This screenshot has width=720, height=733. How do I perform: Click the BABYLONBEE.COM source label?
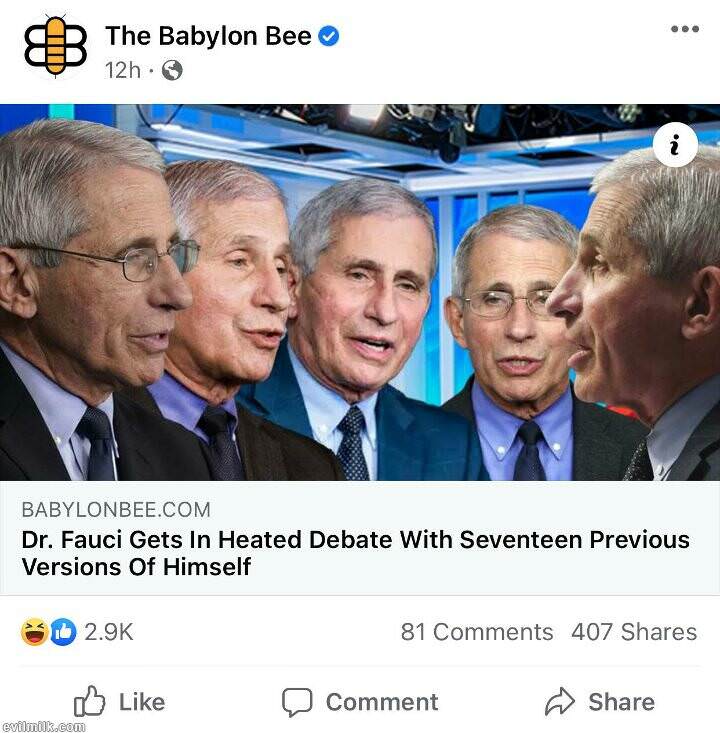[x=116, y=510]
